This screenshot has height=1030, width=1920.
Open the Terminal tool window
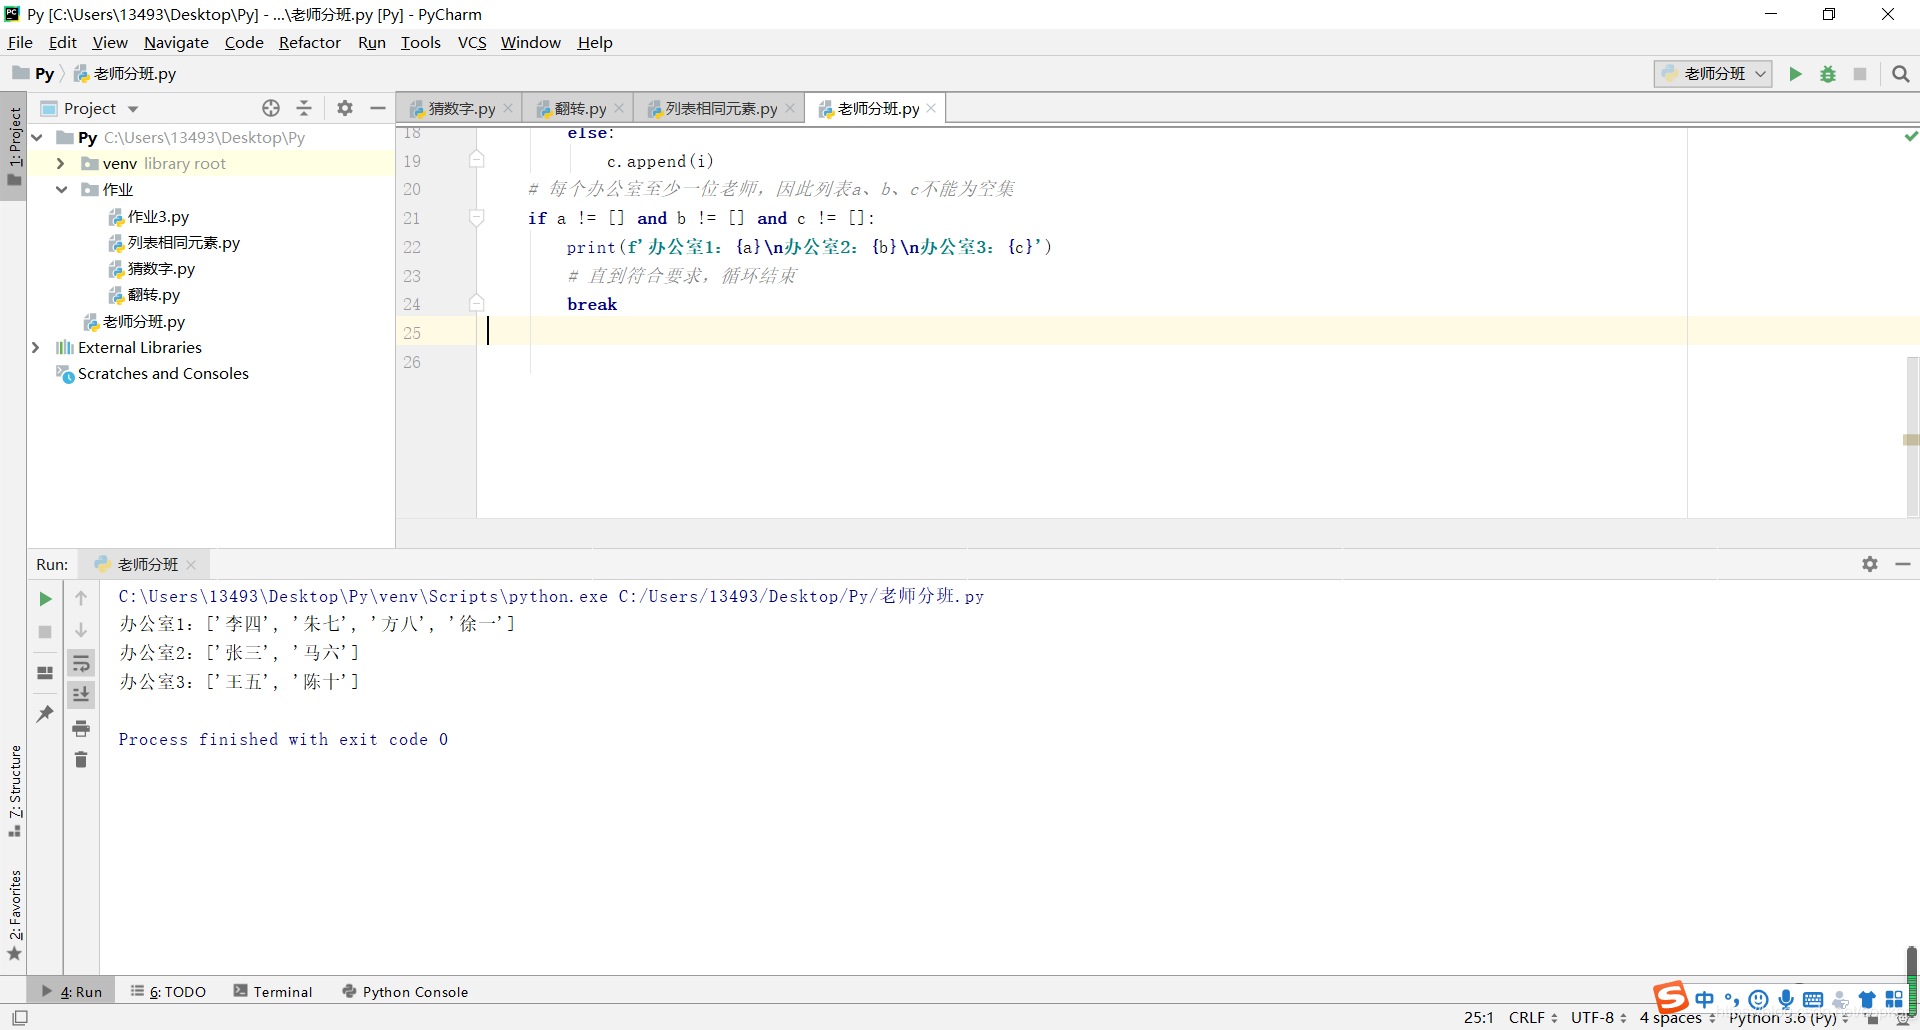point(273,991)
